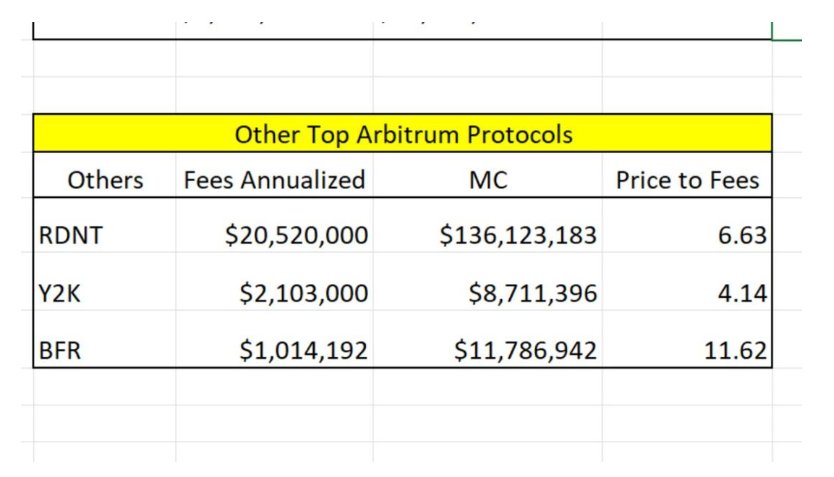Select the Fees Annualized header cell
Image resolution: width=834 pixels, height=477 pixels.
coord(274,175)
